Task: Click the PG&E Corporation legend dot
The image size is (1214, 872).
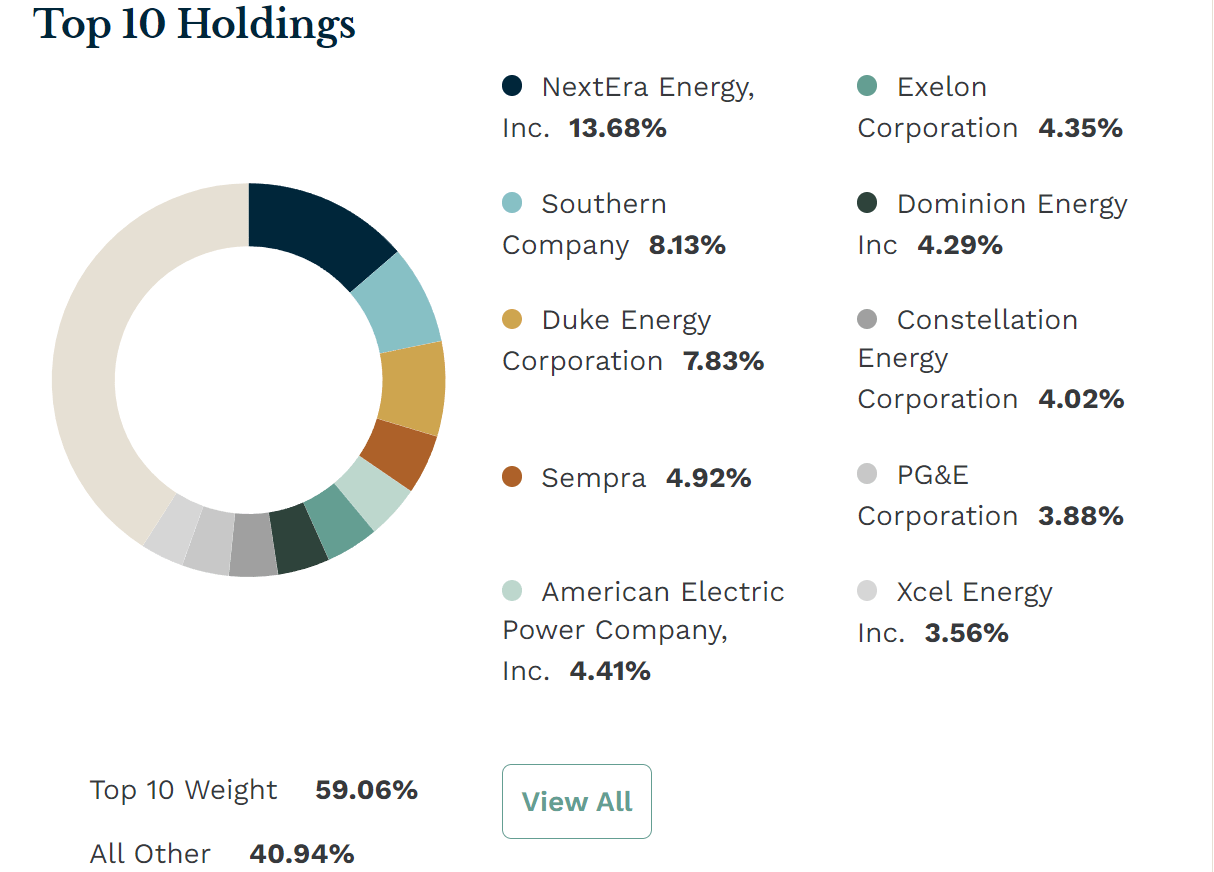Action: (x=867, y=474)
